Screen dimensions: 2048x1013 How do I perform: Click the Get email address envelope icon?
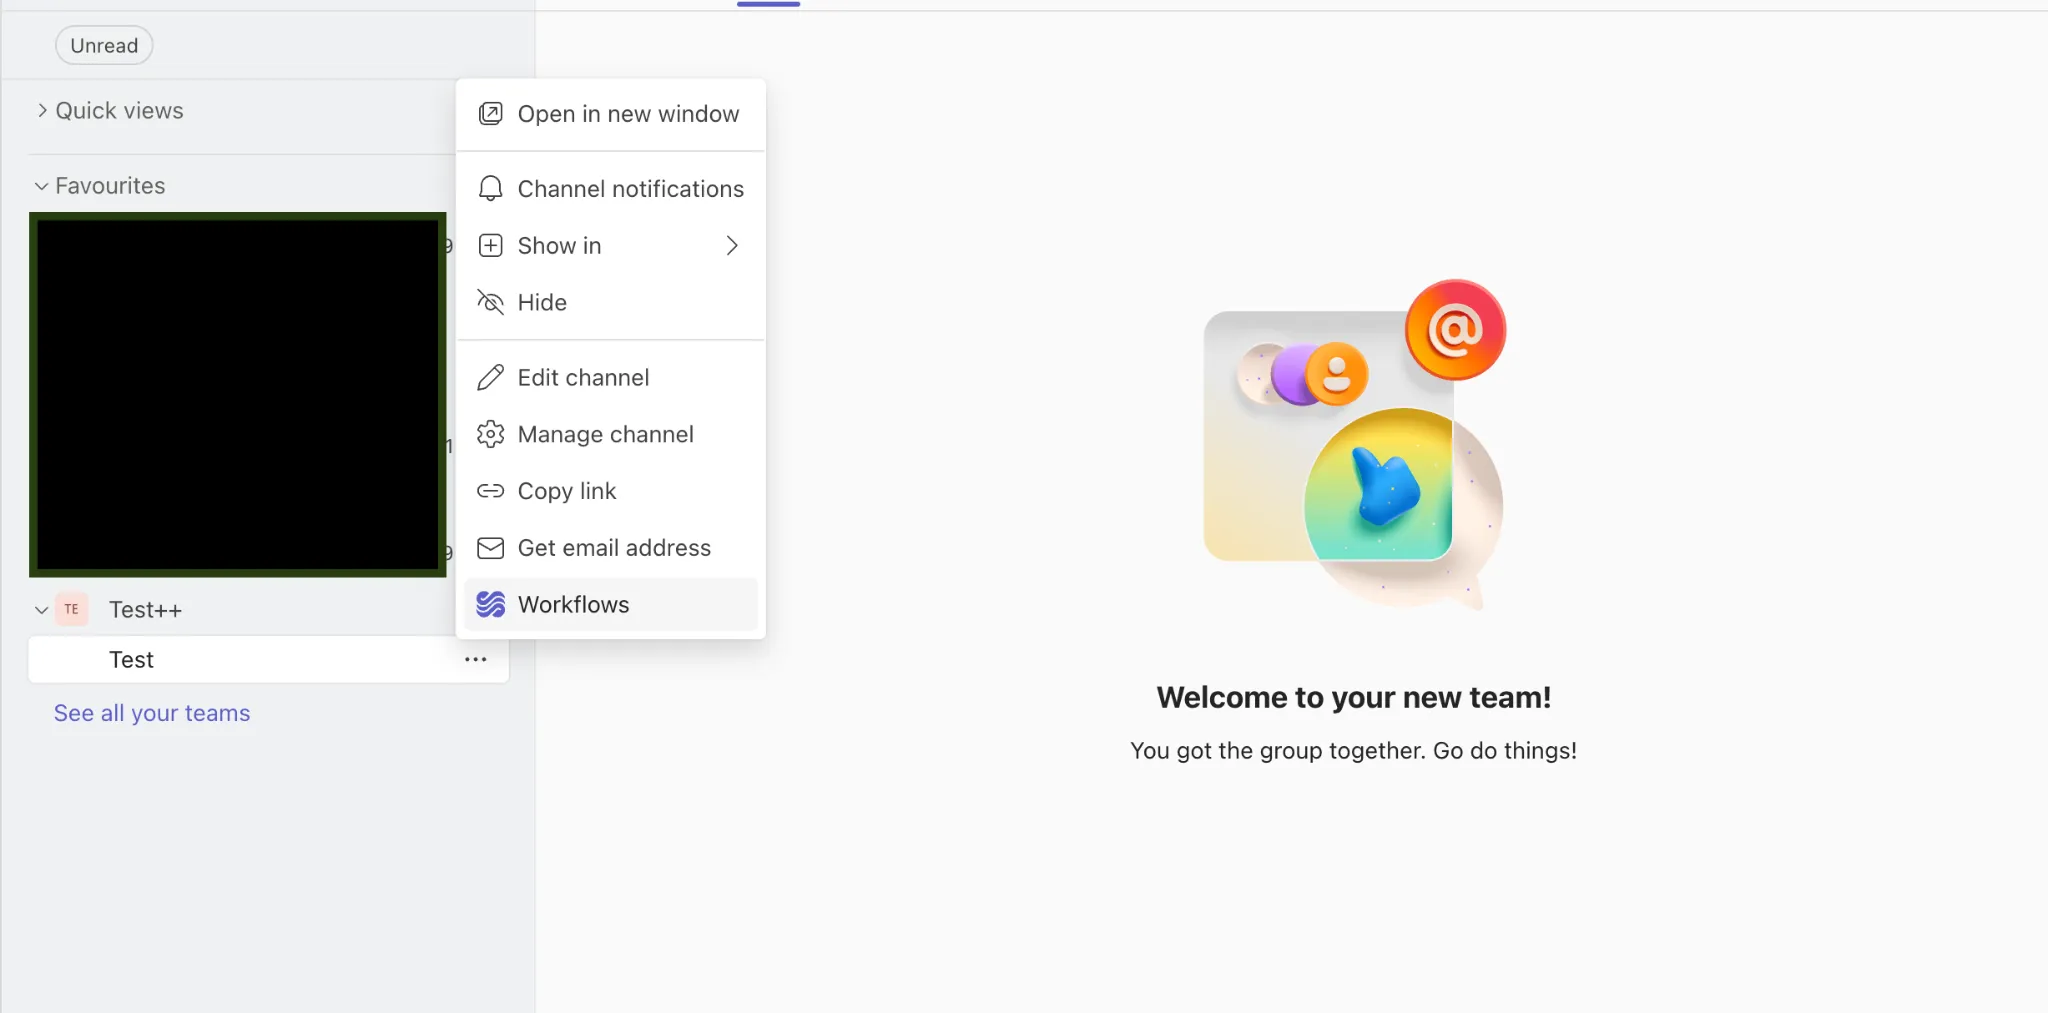pyautogui.click(x=490, y=548)
